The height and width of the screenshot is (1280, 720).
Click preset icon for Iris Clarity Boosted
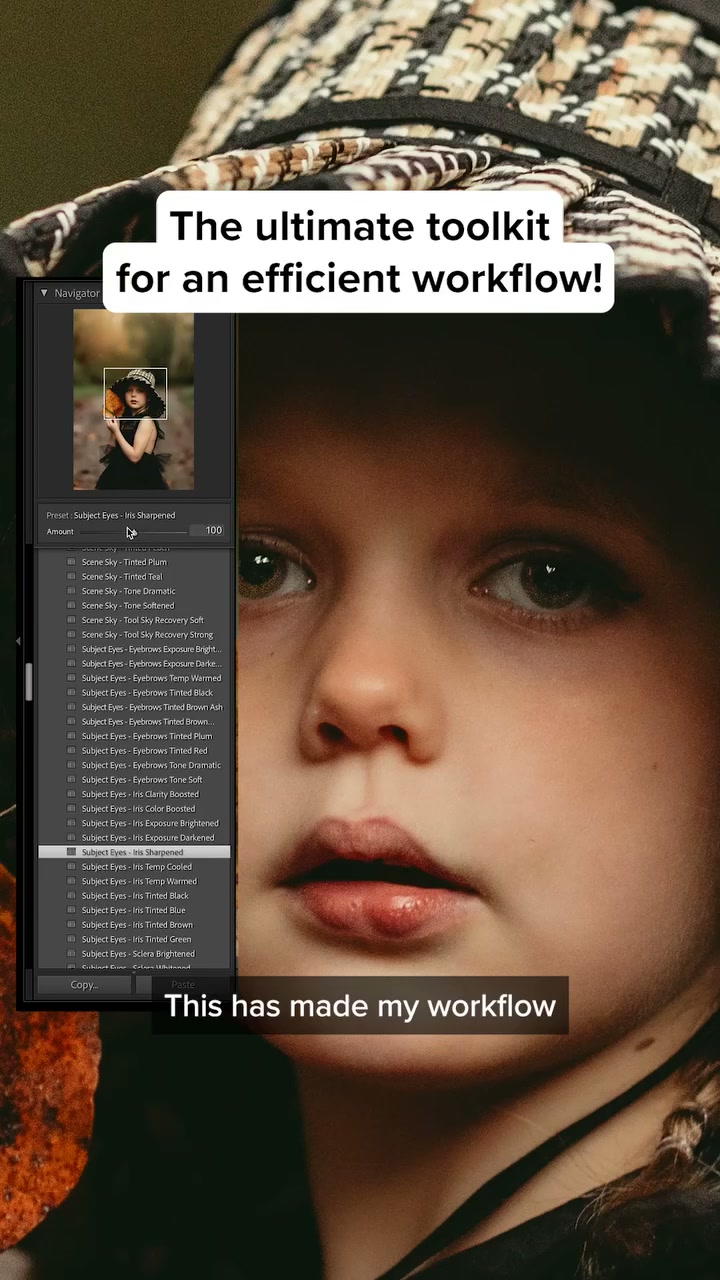(x=71, y=794)
